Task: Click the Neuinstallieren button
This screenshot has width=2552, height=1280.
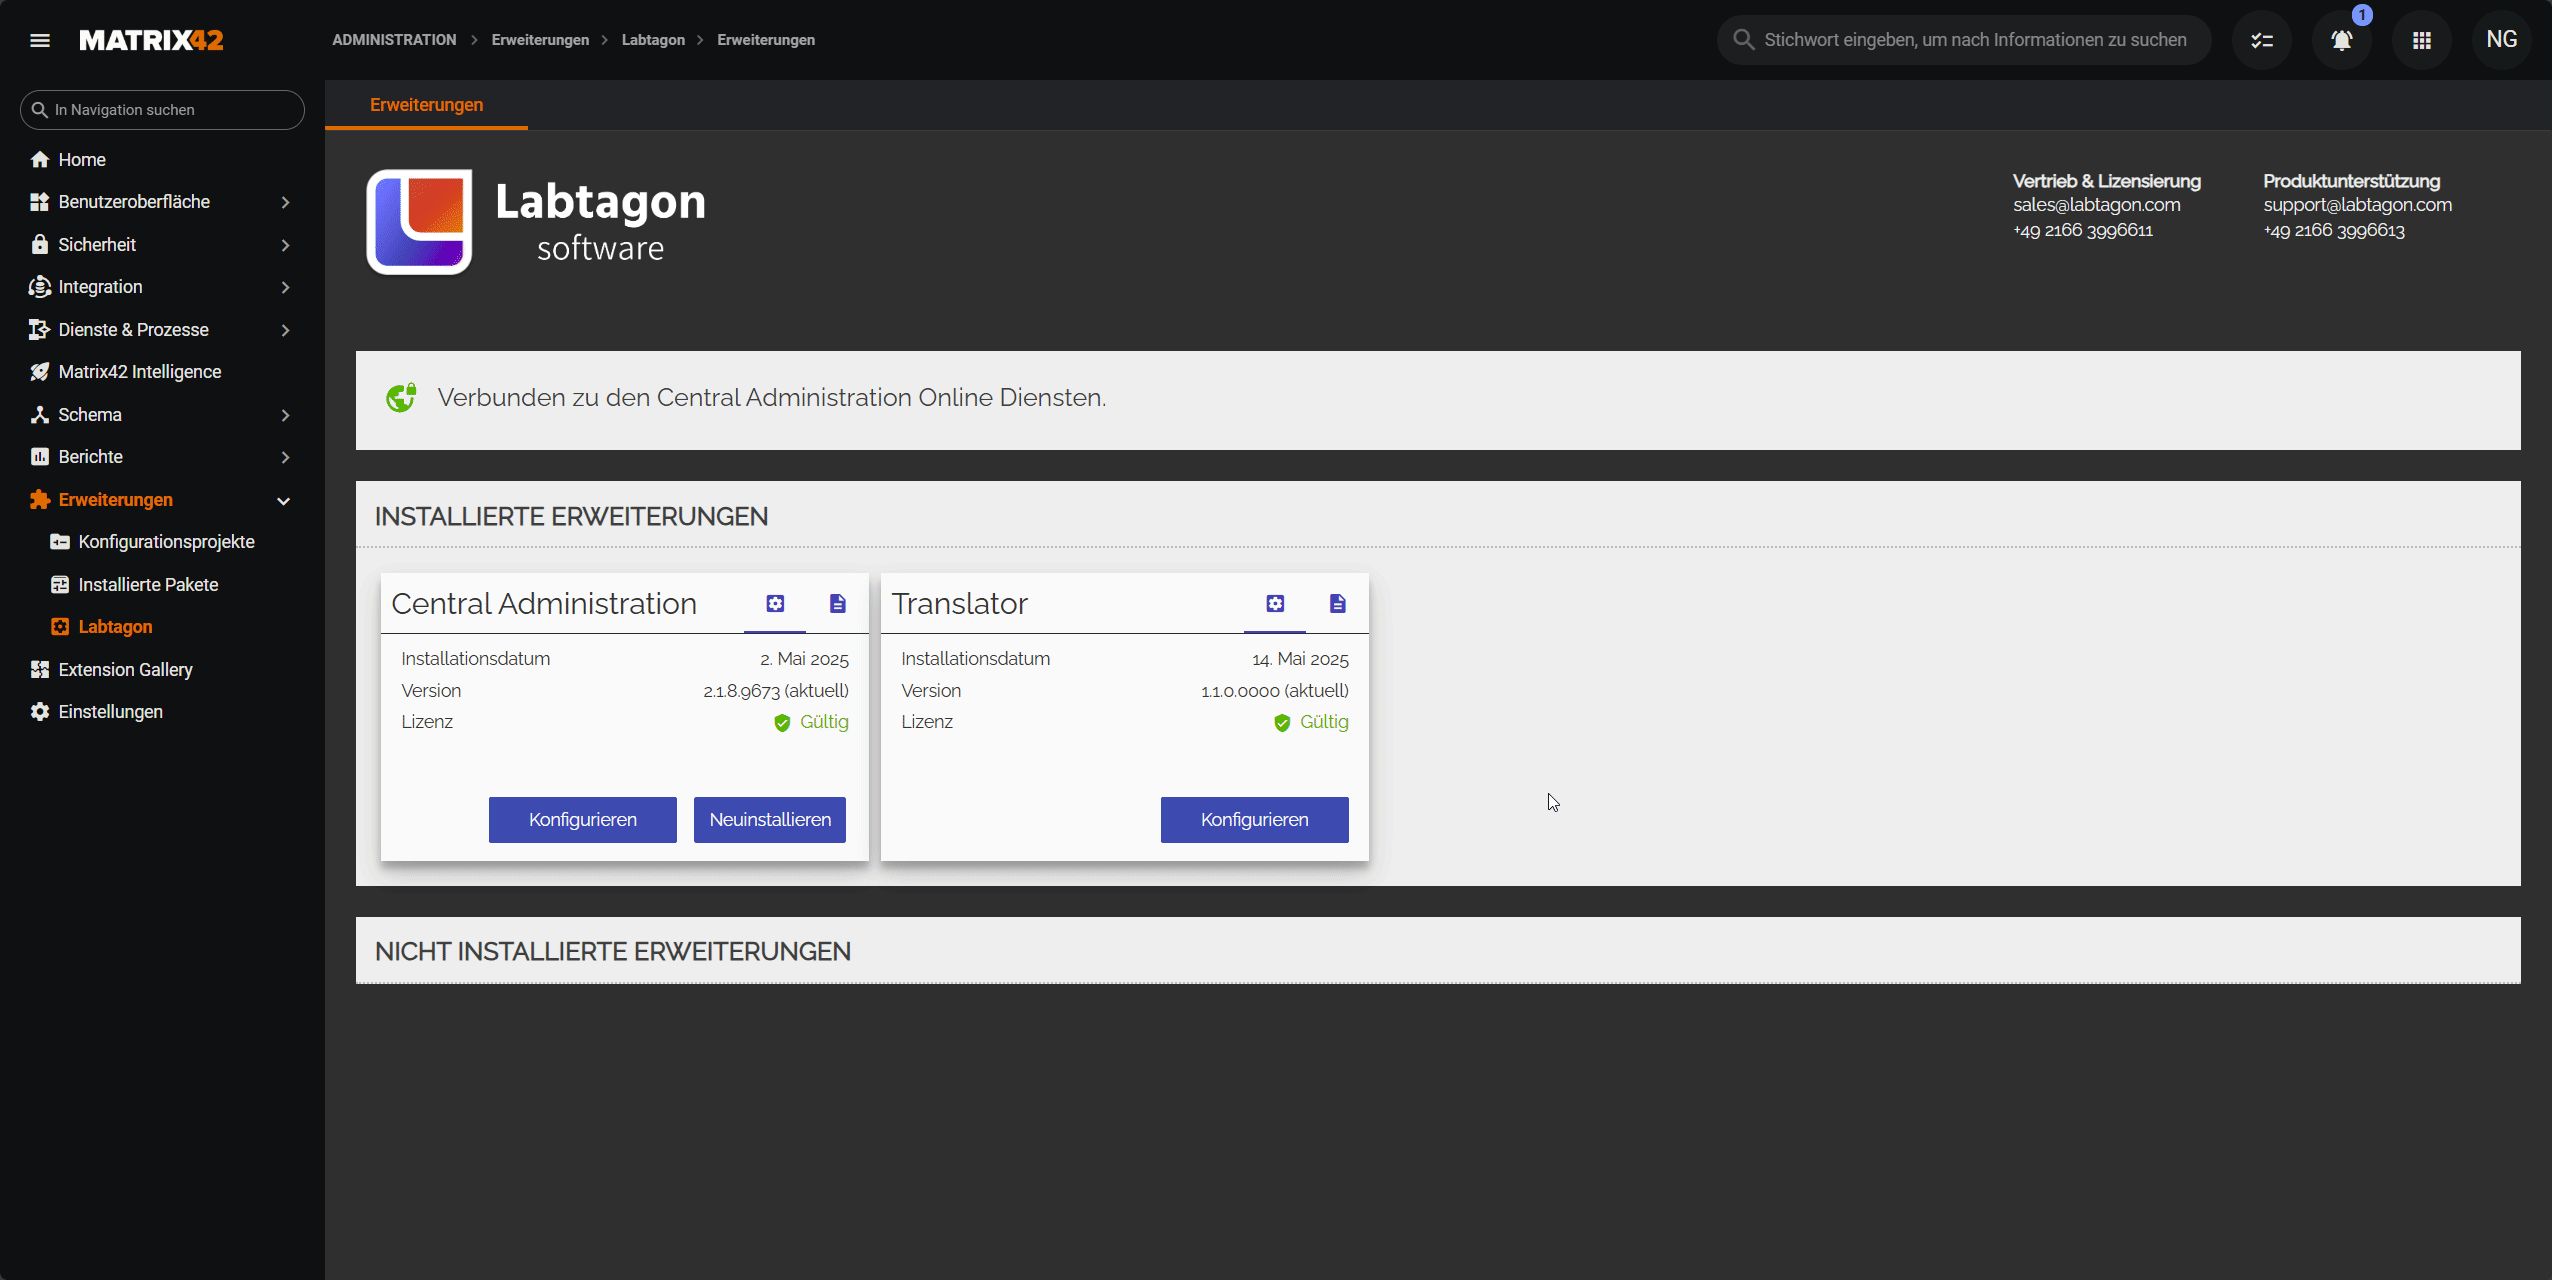Action: click(x=770, y=820)
